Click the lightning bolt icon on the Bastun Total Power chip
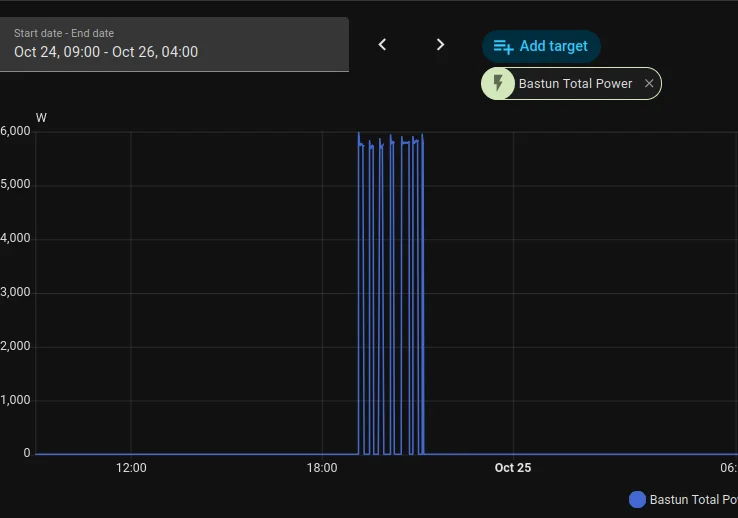Viewport: 738px width, 518px height. (x=498, y=83)
